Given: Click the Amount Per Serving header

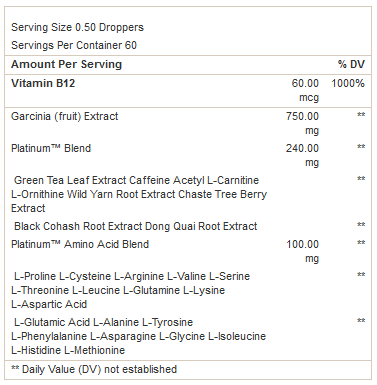Looking at the screenshot, I should point(67,64).
